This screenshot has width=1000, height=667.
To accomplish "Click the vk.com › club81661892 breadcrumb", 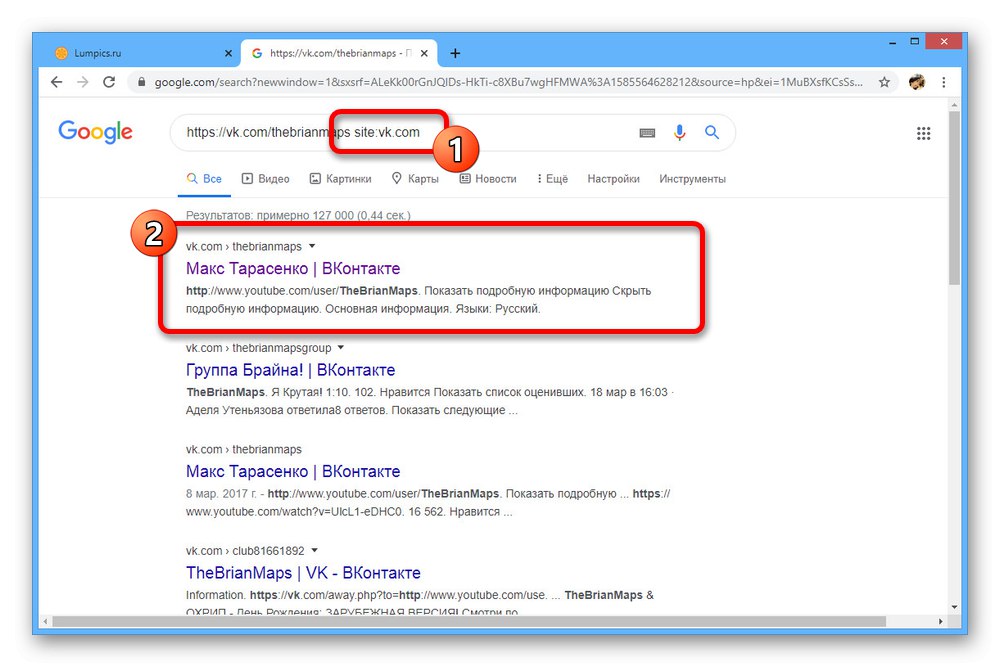I will click(245, 550).
